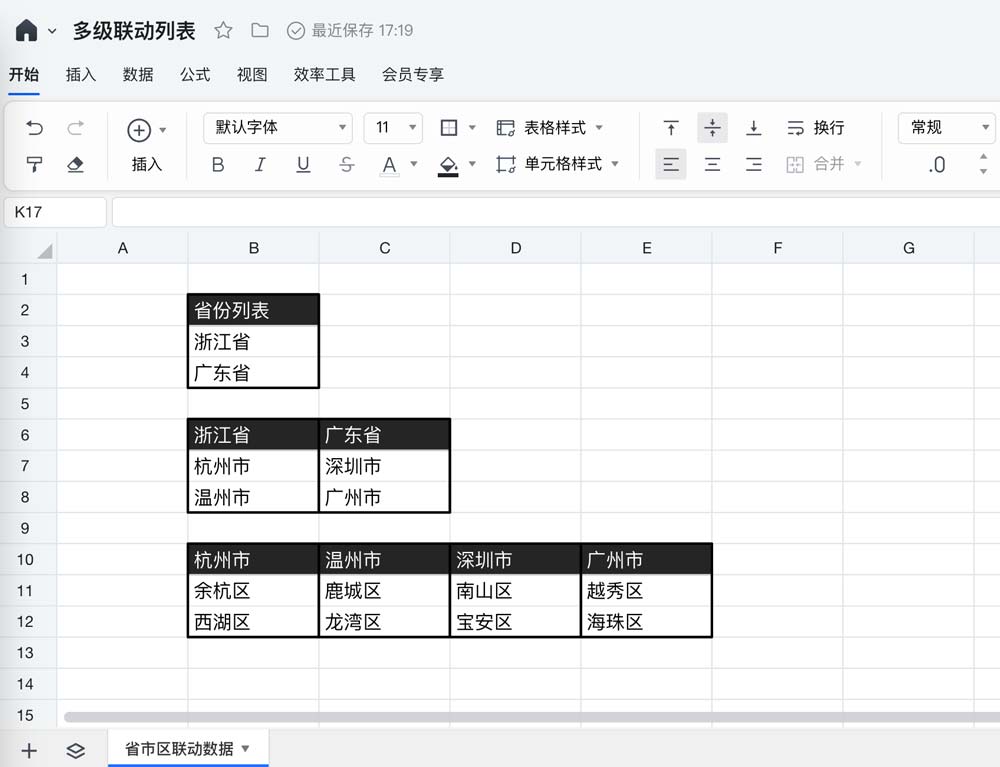Open the 公式 tab

(195, 75)
